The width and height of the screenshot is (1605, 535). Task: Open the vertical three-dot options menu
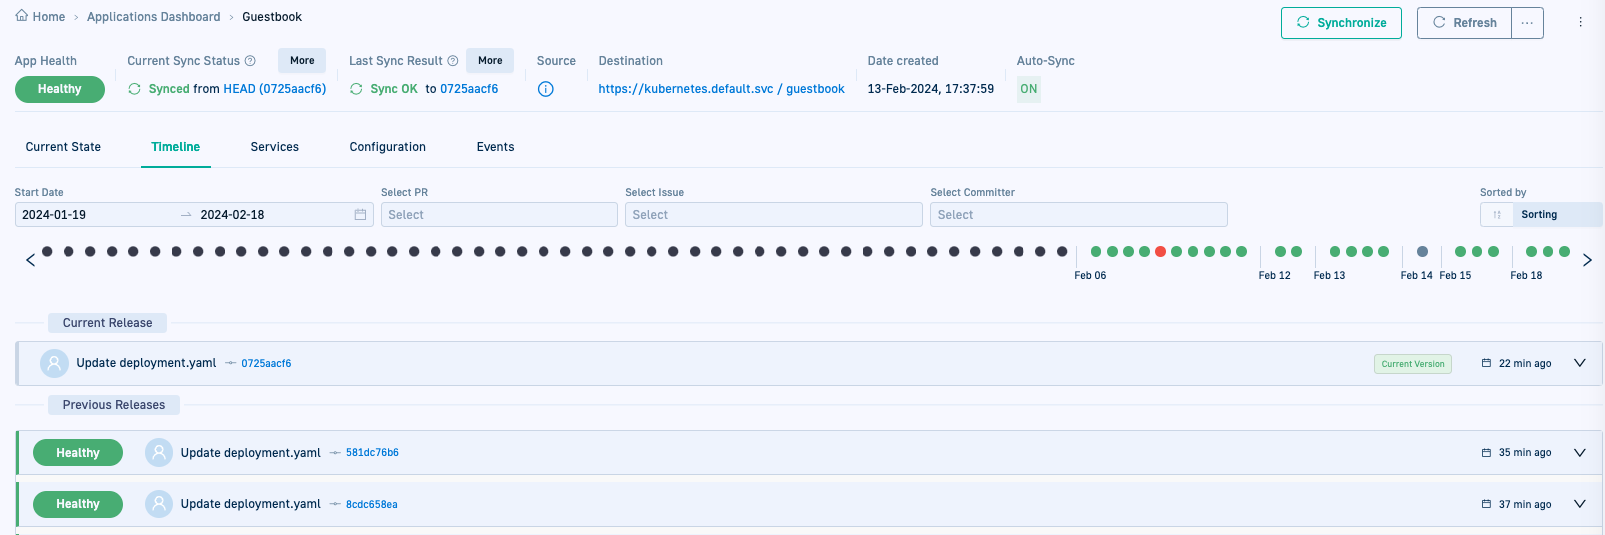[1580, 22]
